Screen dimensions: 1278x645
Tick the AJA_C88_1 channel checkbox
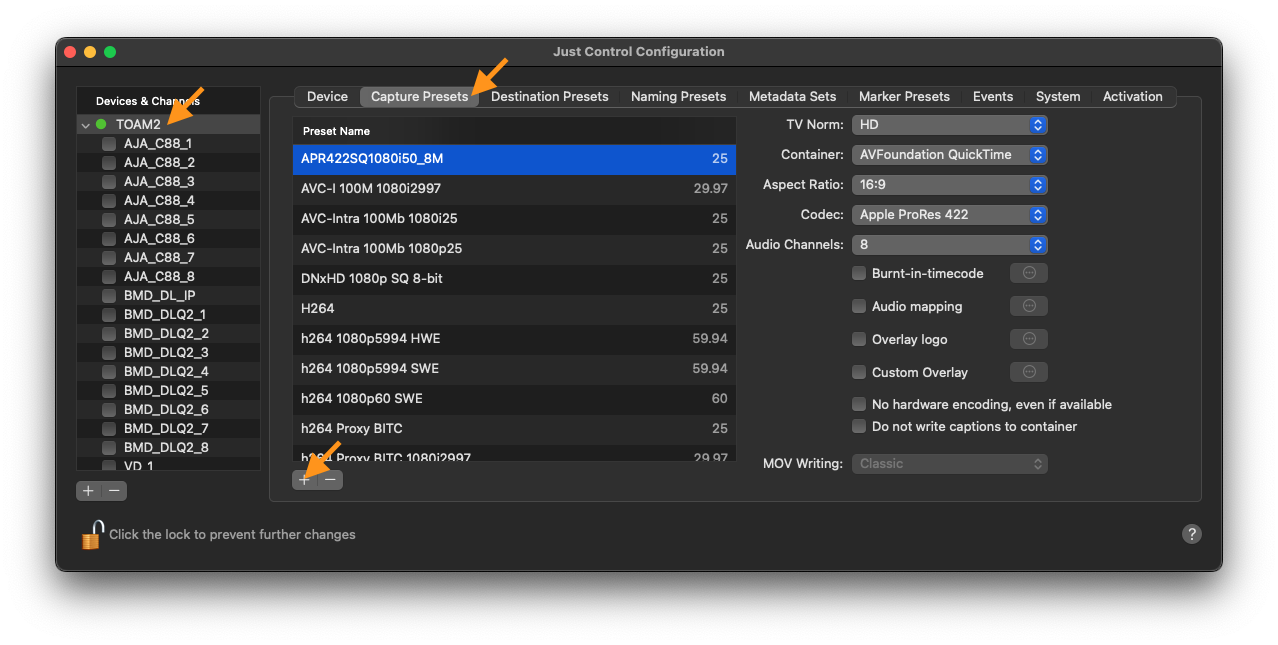point(109,144)
